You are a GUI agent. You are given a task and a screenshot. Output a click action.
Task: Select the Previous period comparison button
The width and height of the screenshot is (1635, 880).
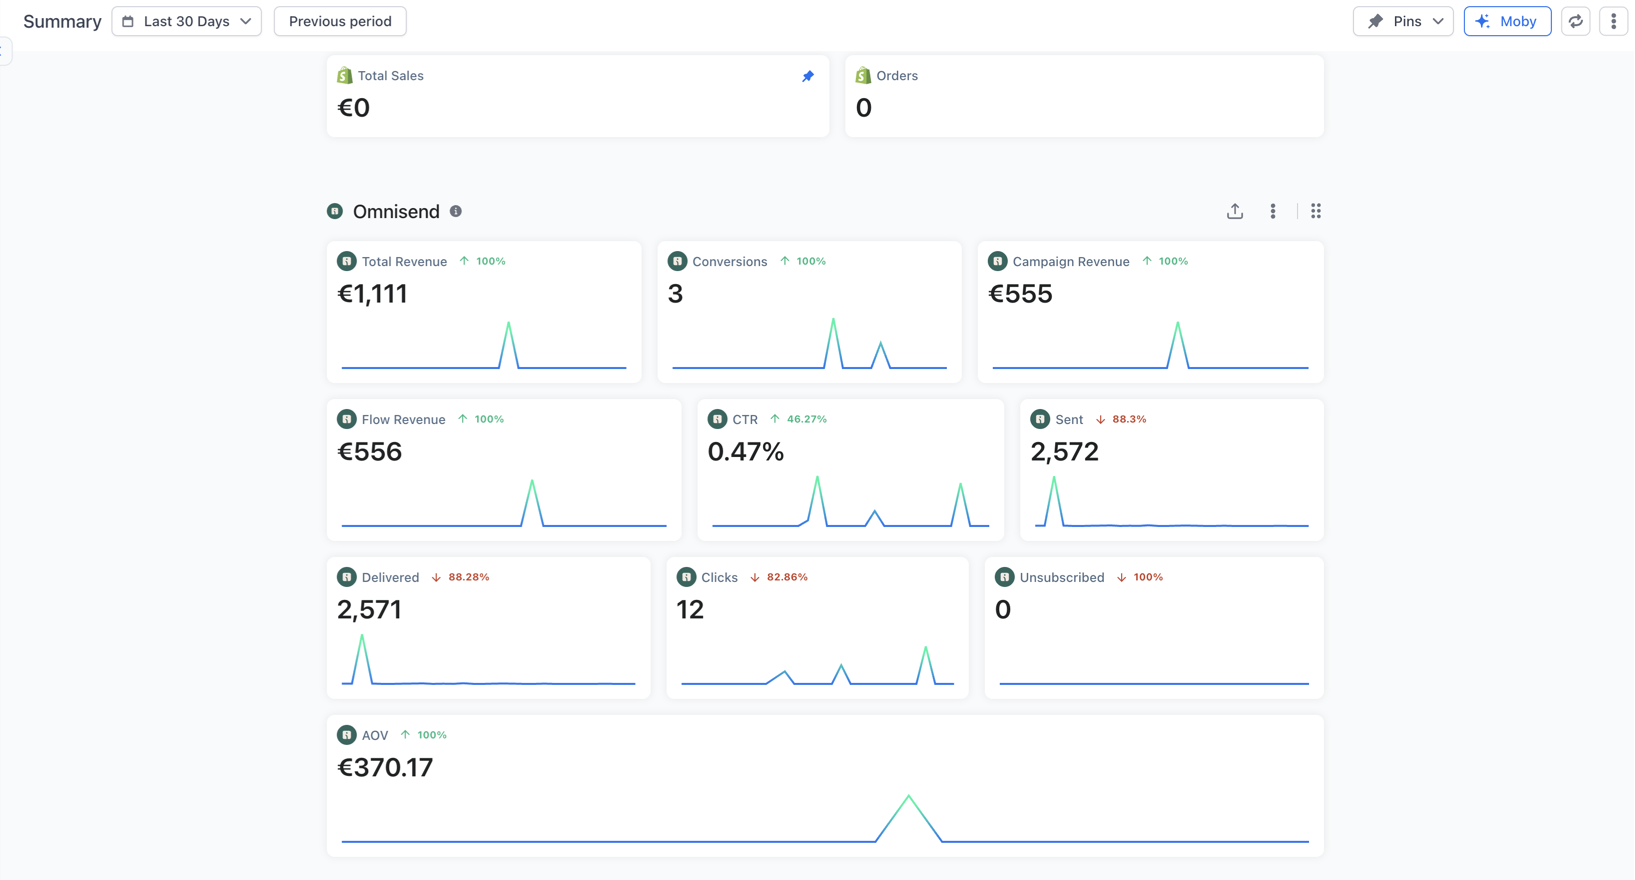[x=340, y=21]
